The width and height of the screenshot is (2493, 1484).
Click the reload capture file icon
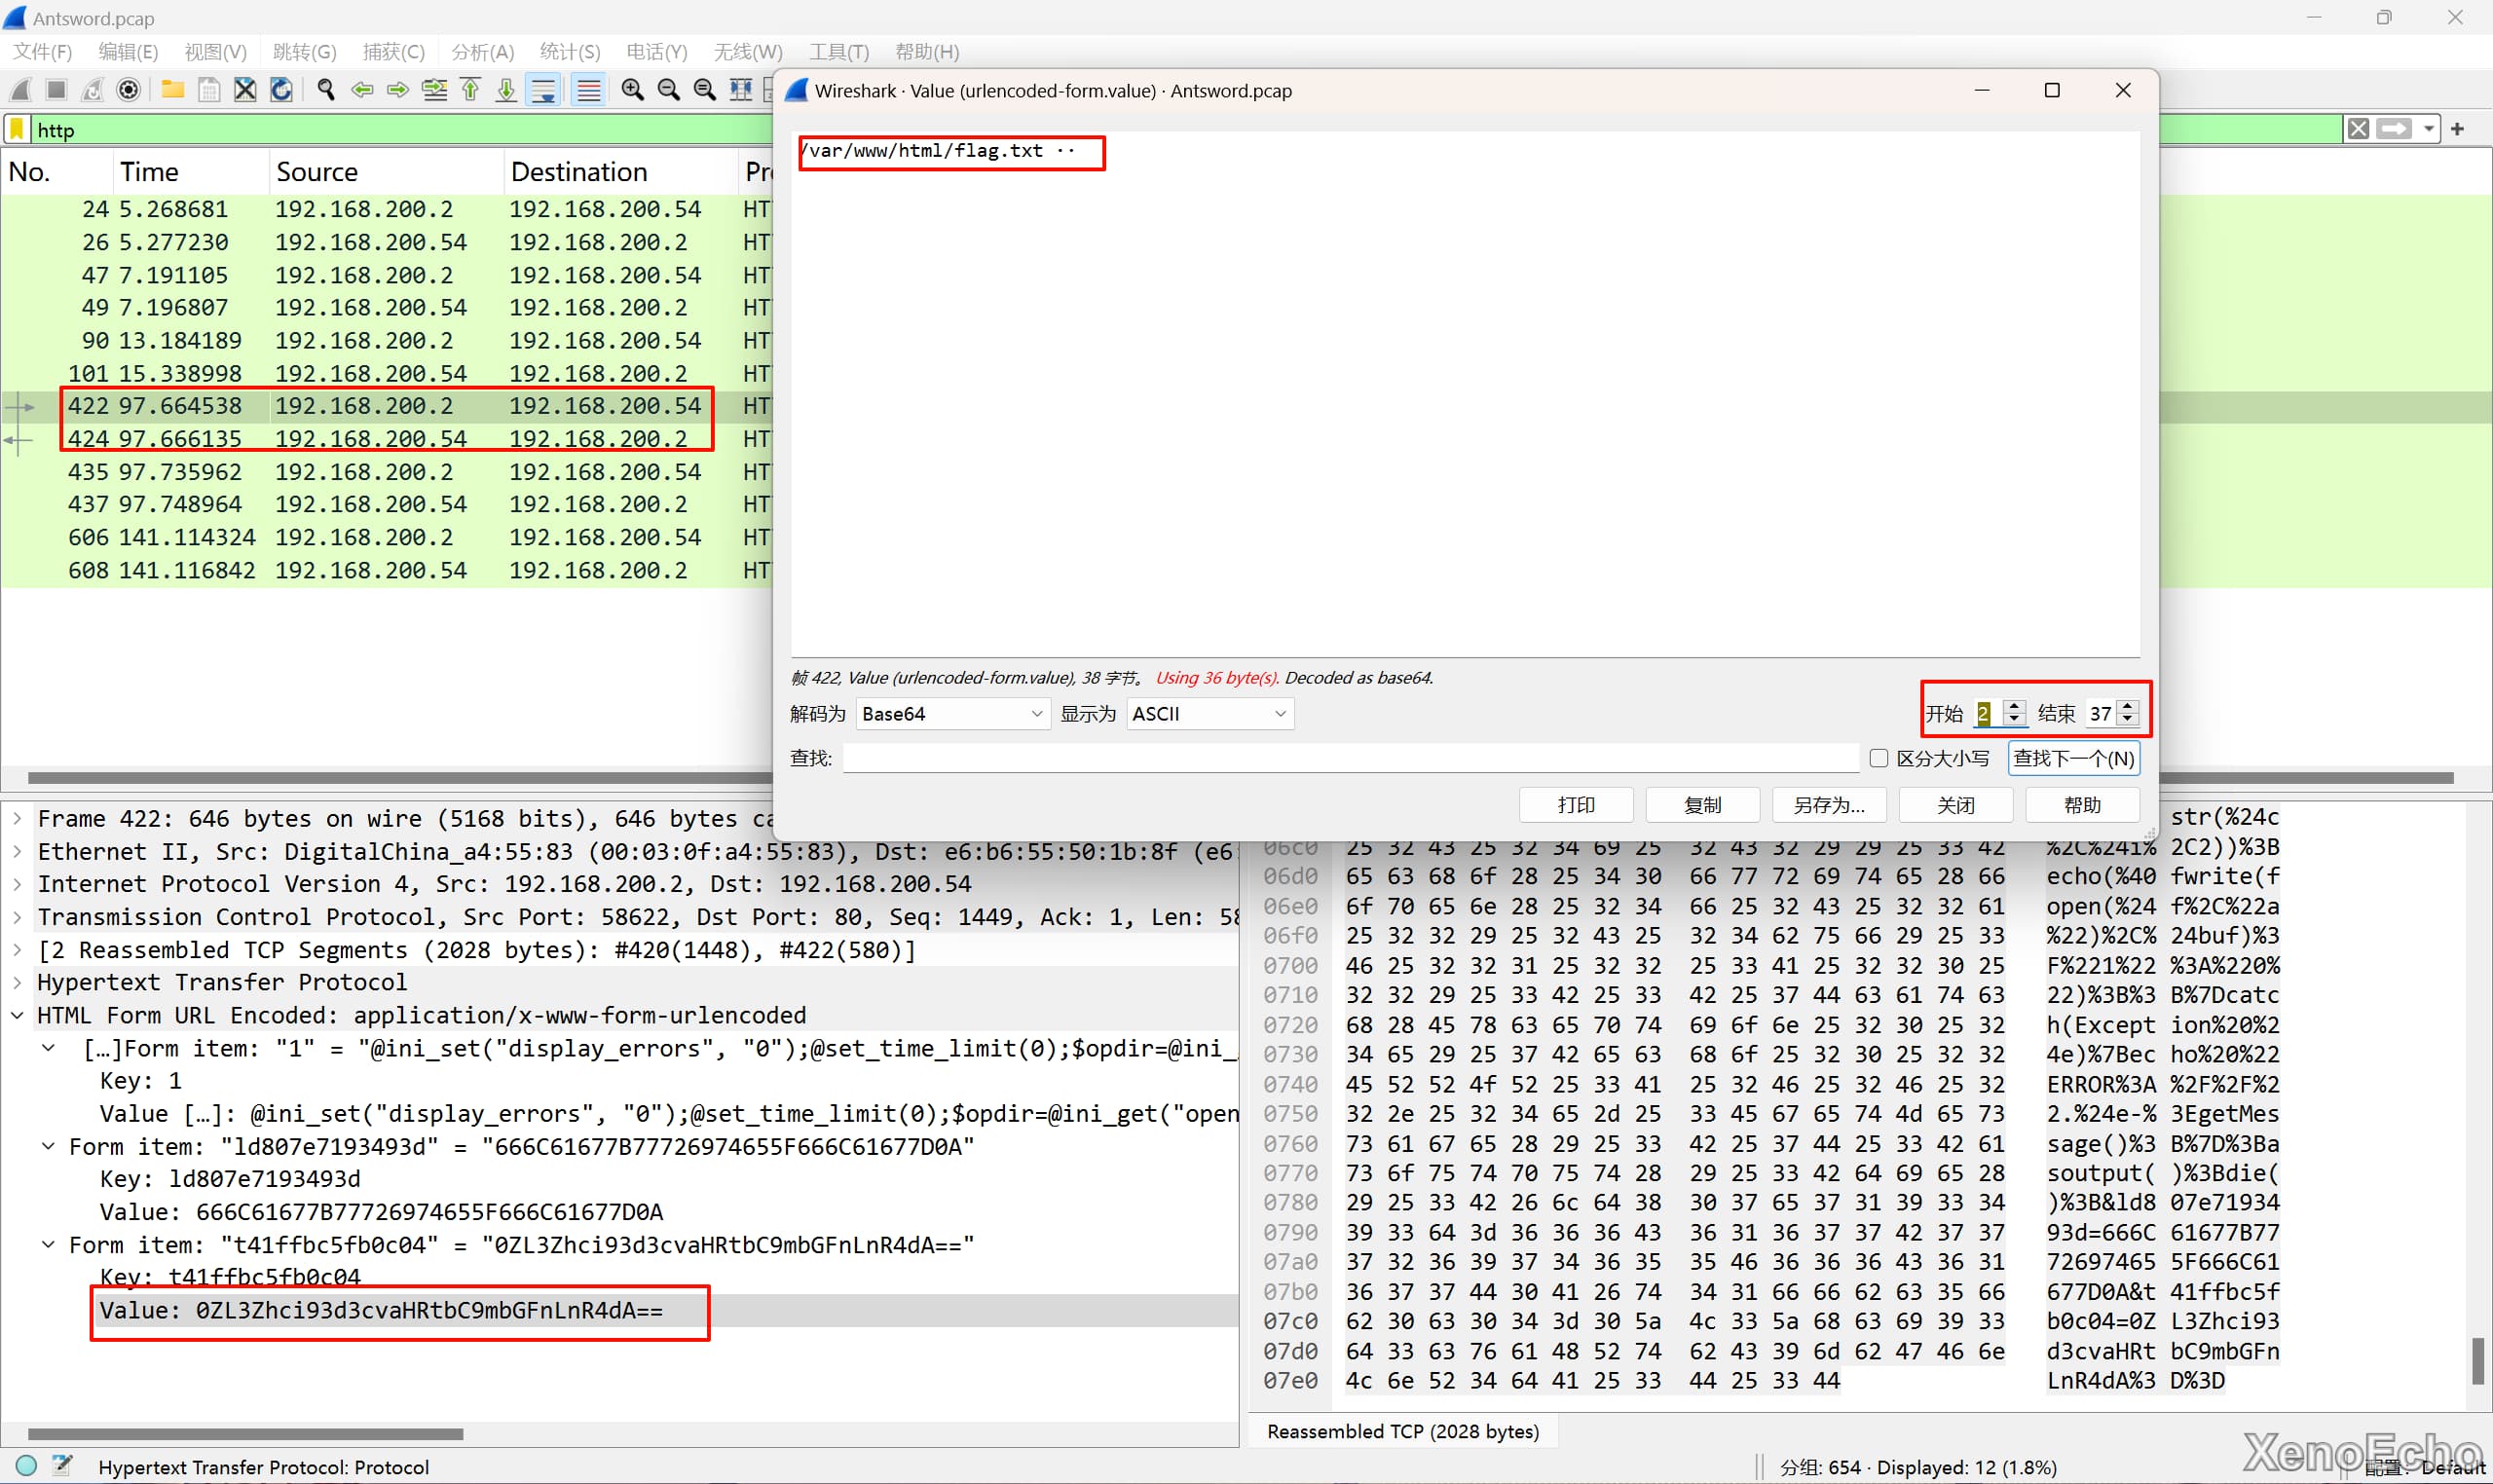(x=282, y=91)
